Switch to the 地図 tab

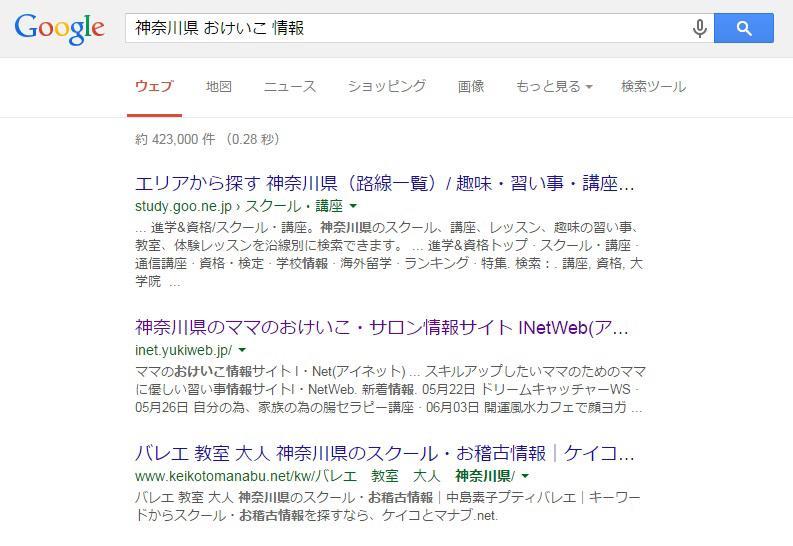coord(219,86)
